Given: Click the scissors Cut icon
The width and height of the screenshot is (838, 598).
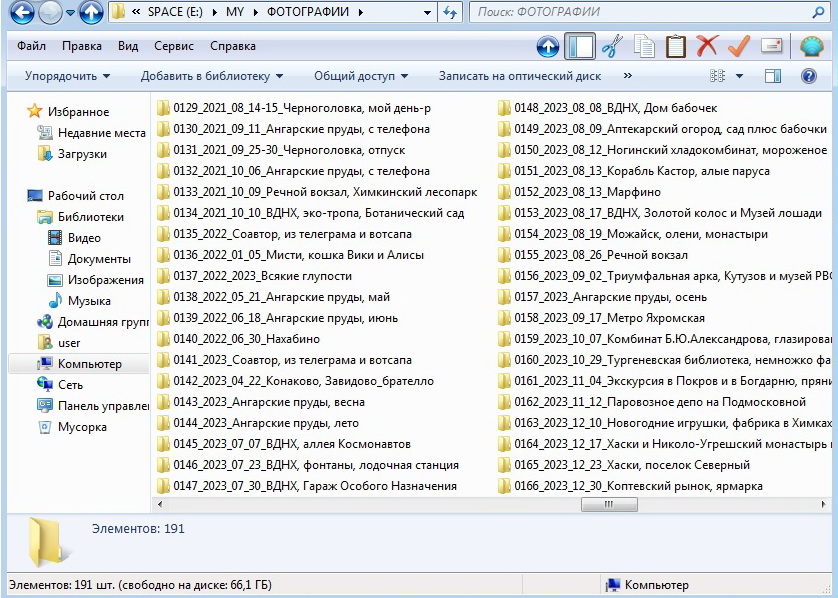Looking at the screenshot, I should [x=612, y=46].
